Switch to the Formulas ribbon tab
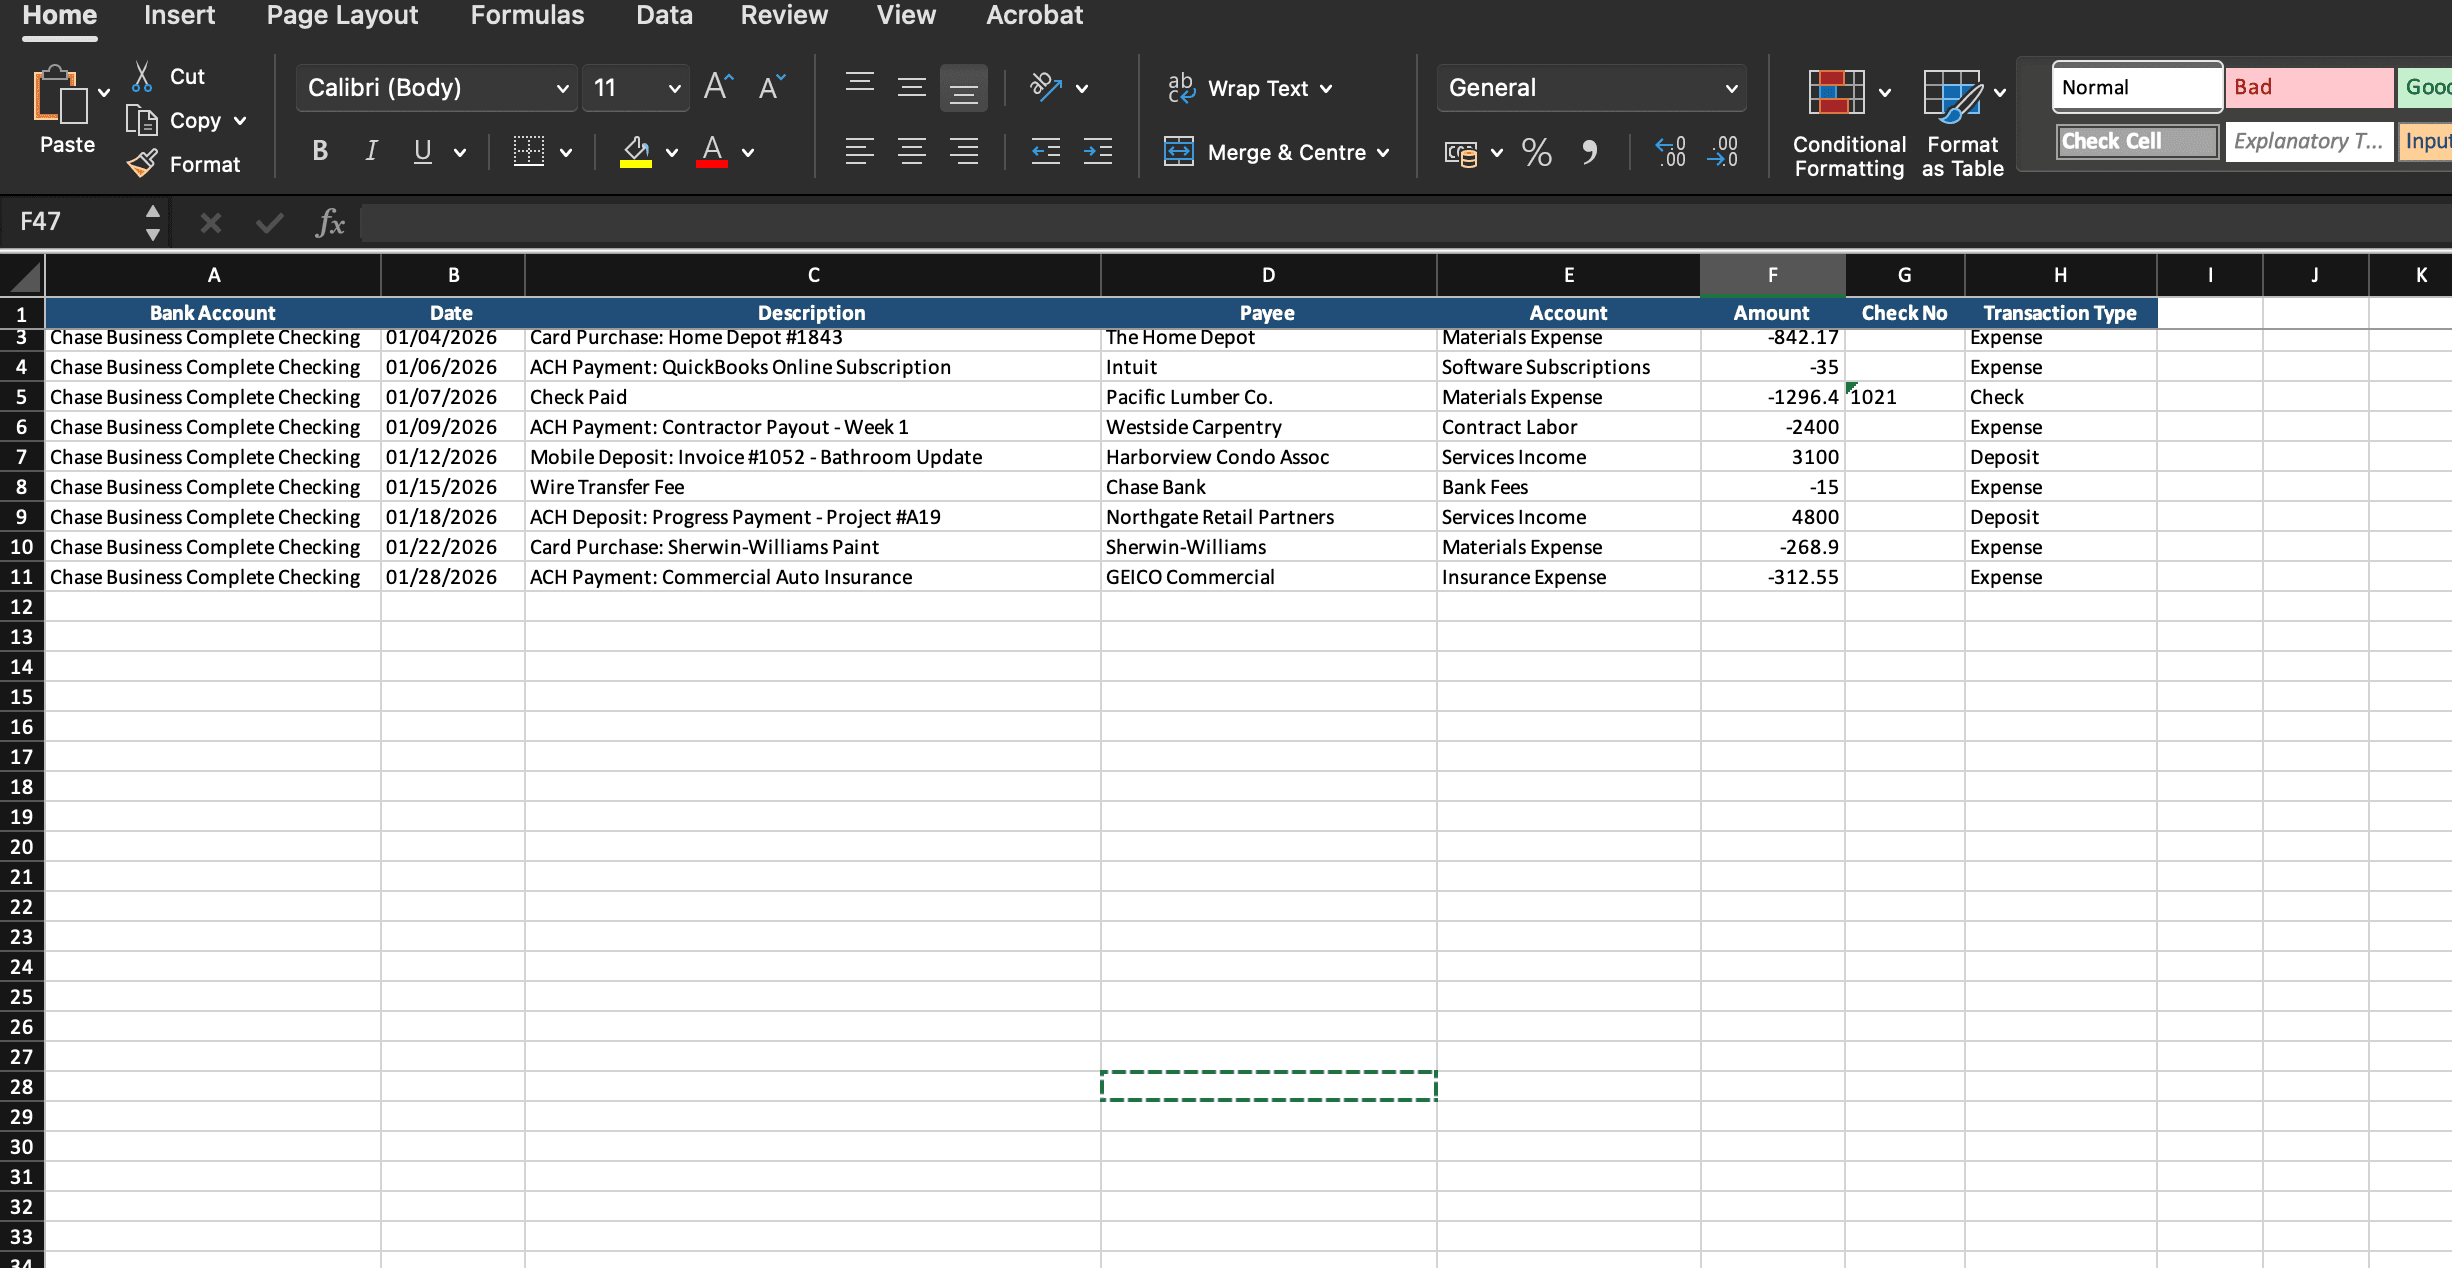The width and height of the screenshot is (2452, 1268). 527,15
